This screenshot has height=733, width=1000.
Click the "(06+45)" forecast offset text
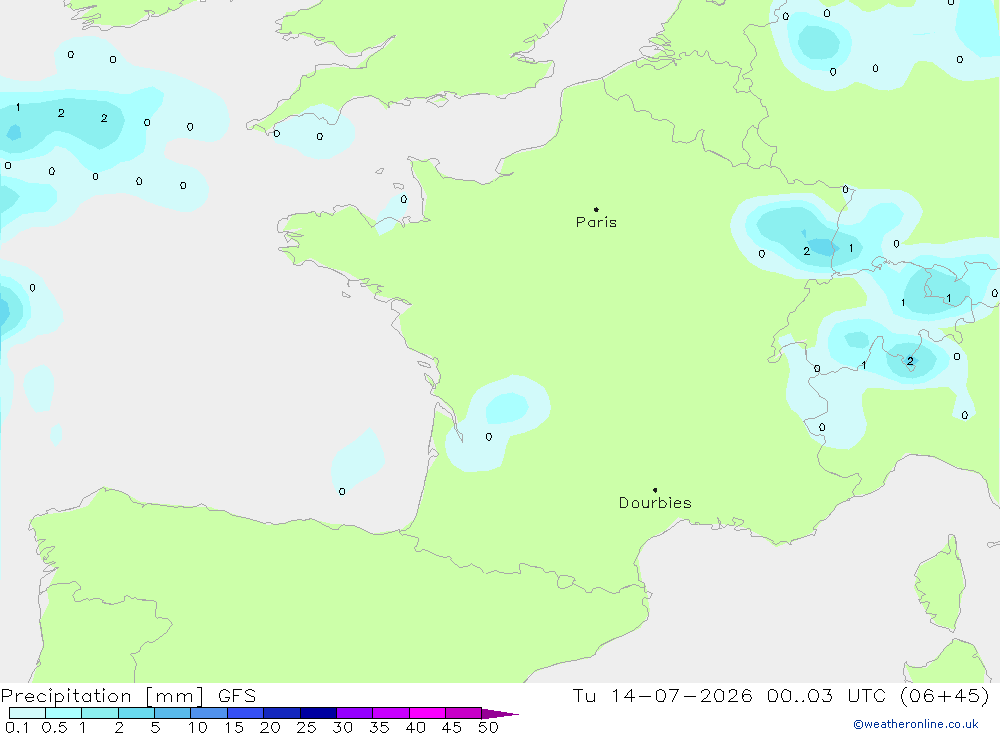tap(945, 696)
